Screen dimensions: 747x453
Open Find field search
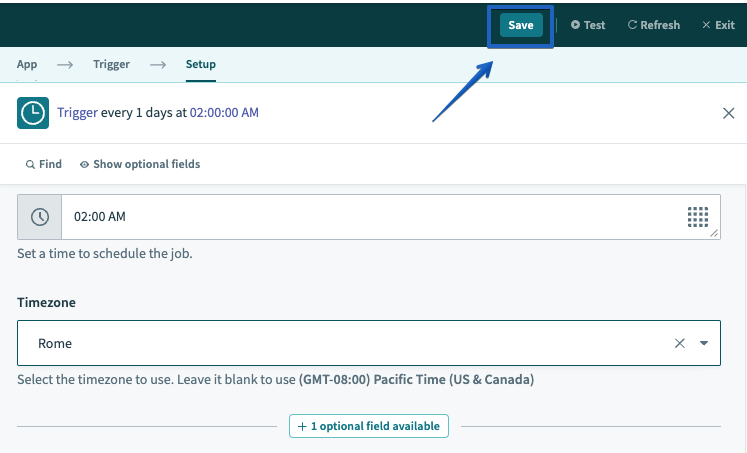pos(44,164)
